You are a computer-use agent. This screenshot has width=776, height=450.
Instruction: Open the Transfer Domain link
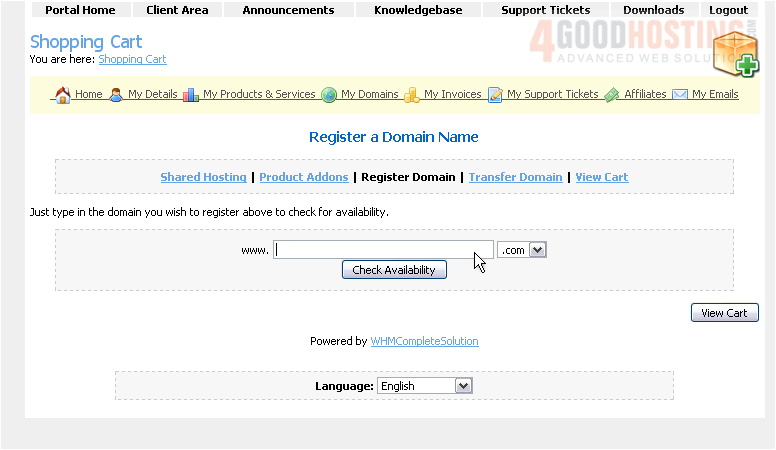515,177
